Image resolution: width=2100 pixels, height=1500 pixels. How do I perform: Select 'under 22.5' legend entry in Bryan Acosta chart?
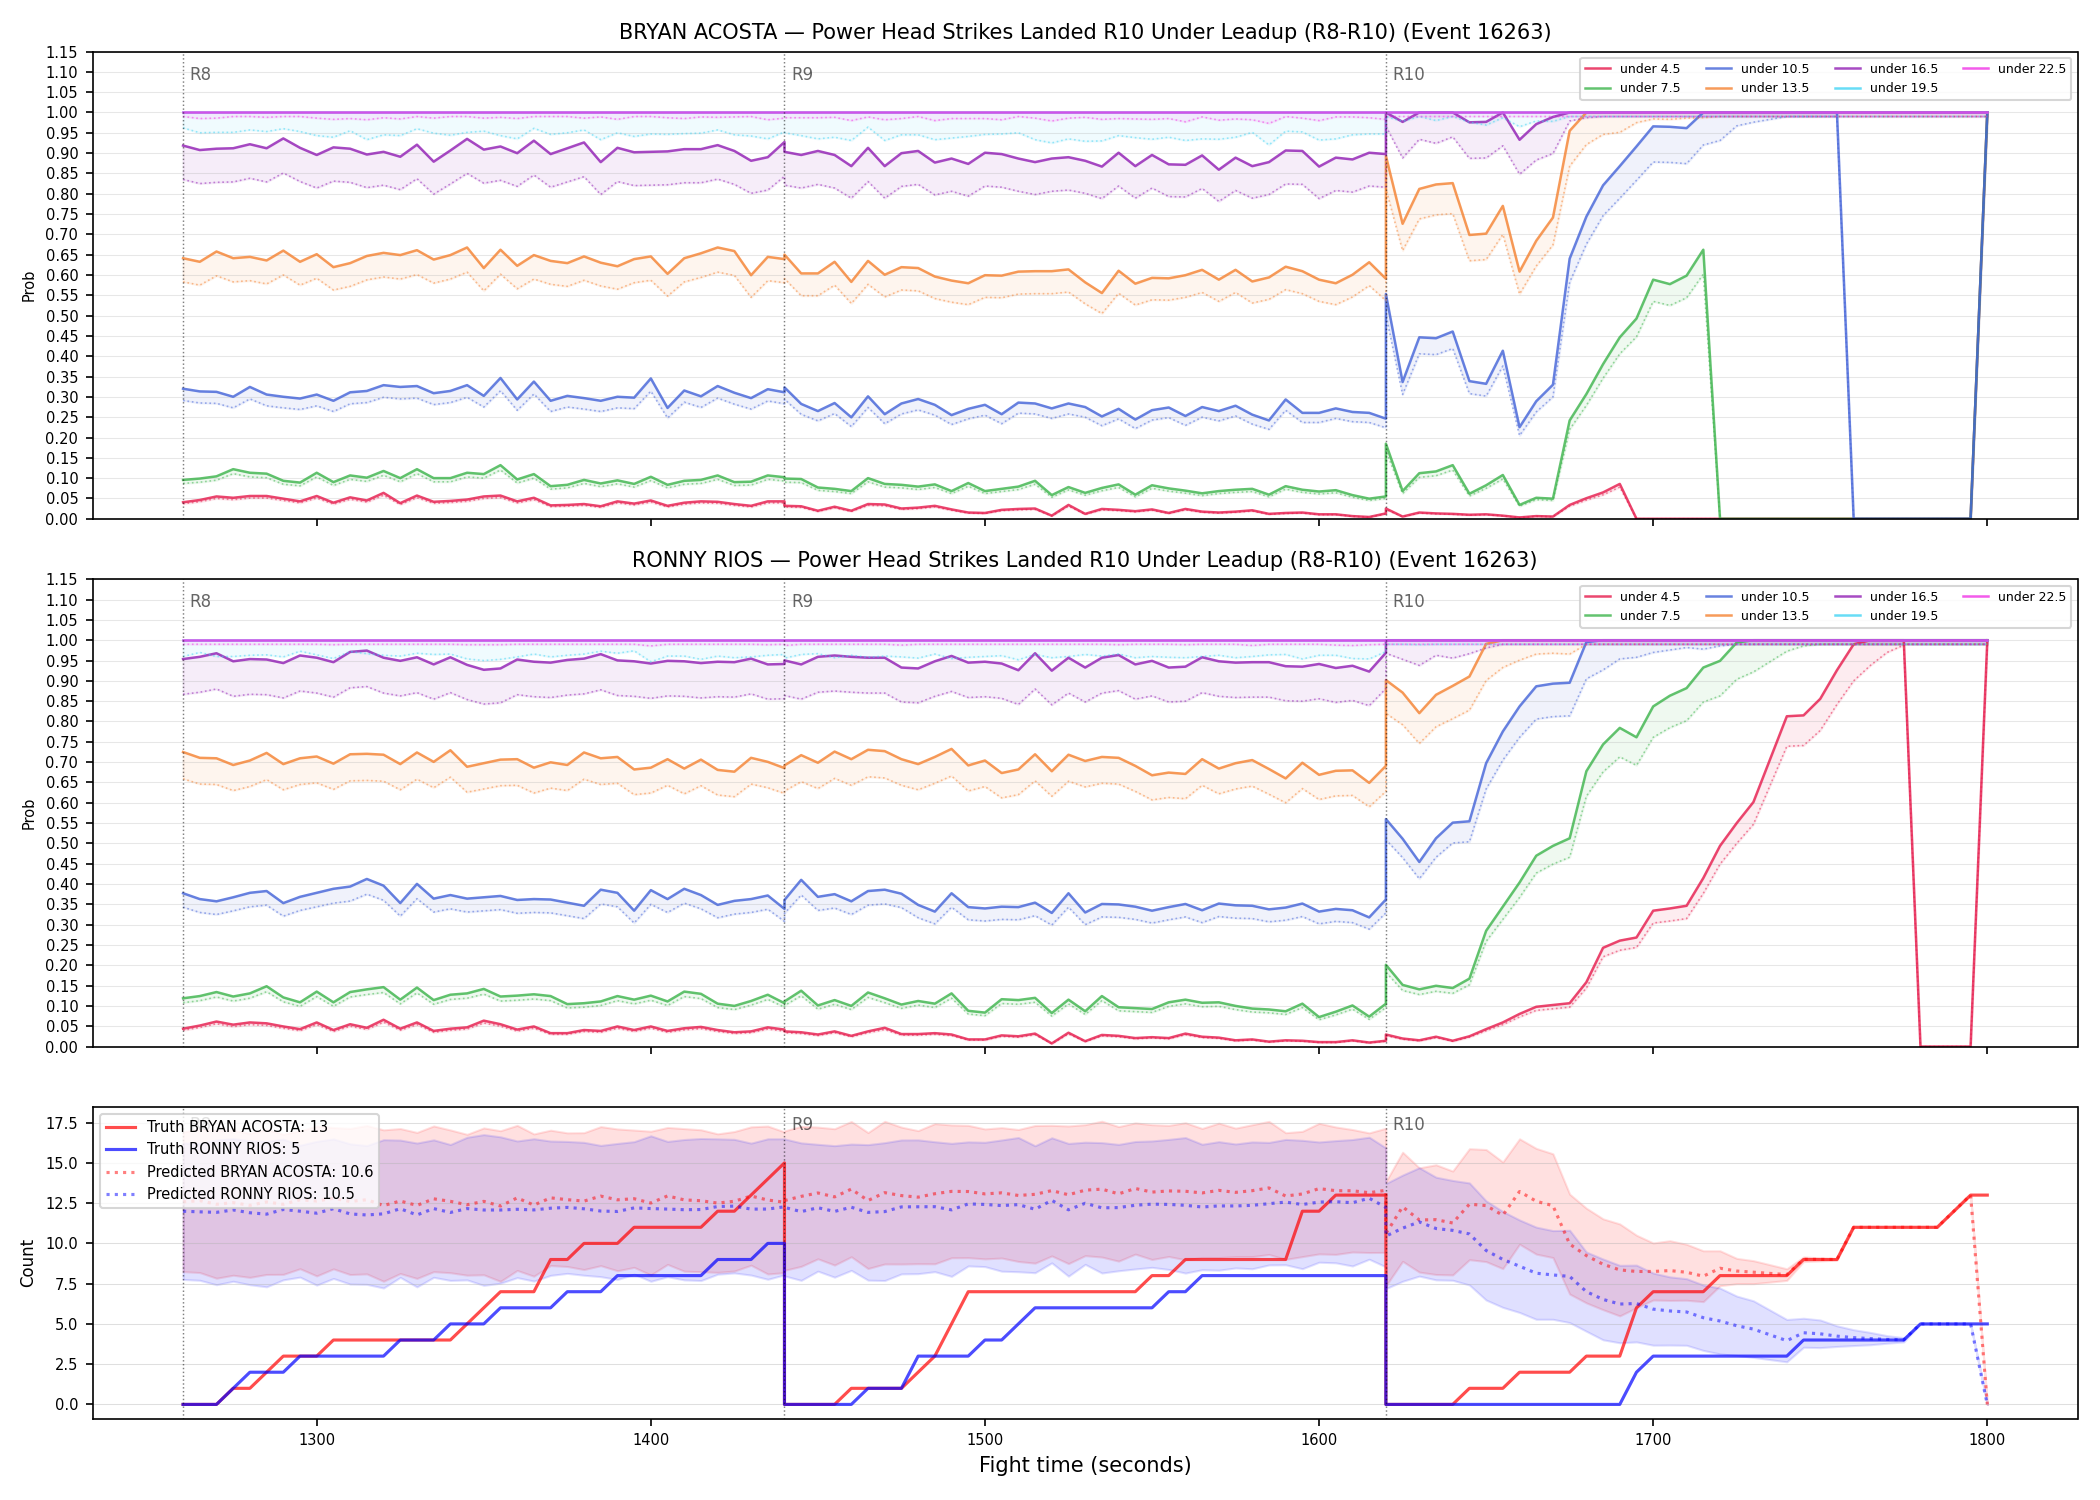(x=2014, y=69)
